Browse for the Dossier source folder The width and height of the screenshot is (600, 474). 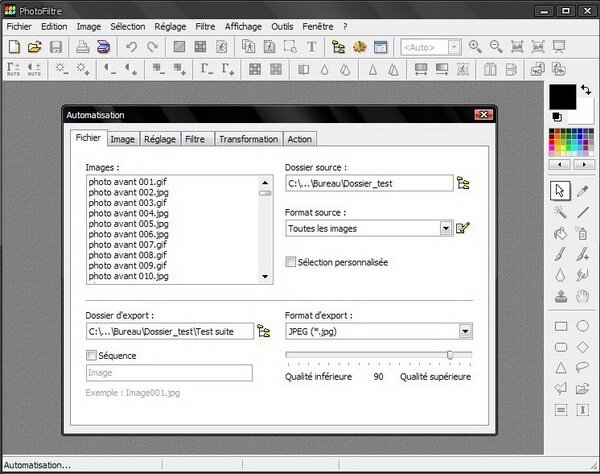[463, 183]
